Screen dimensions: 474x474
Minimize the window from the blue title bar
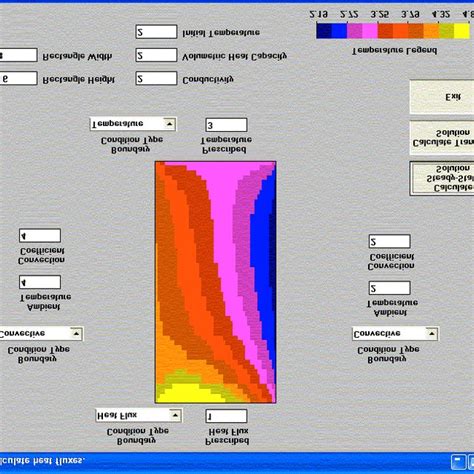[x=458, y=462]
